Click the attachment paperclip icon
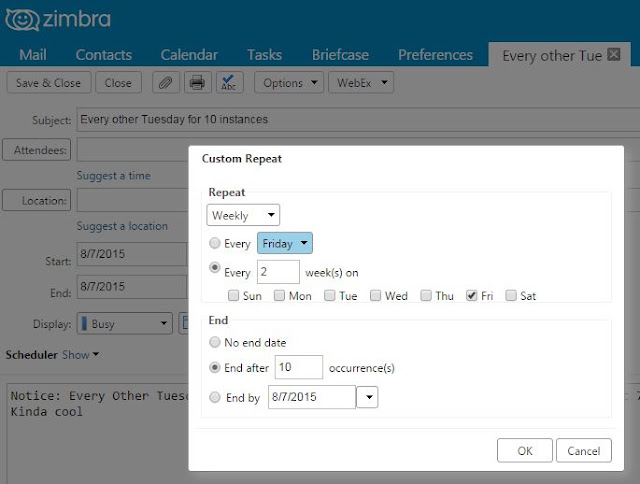Image resolution: width=640 pixels, height=484 pixels. pyautogui.click(x=165, y=83)
